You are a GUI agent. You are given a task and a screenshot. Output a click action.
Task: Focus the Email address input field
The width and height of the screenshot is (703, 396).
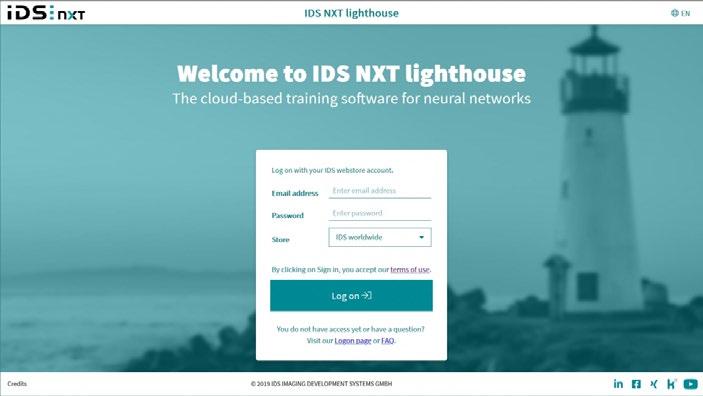point(380,191)
